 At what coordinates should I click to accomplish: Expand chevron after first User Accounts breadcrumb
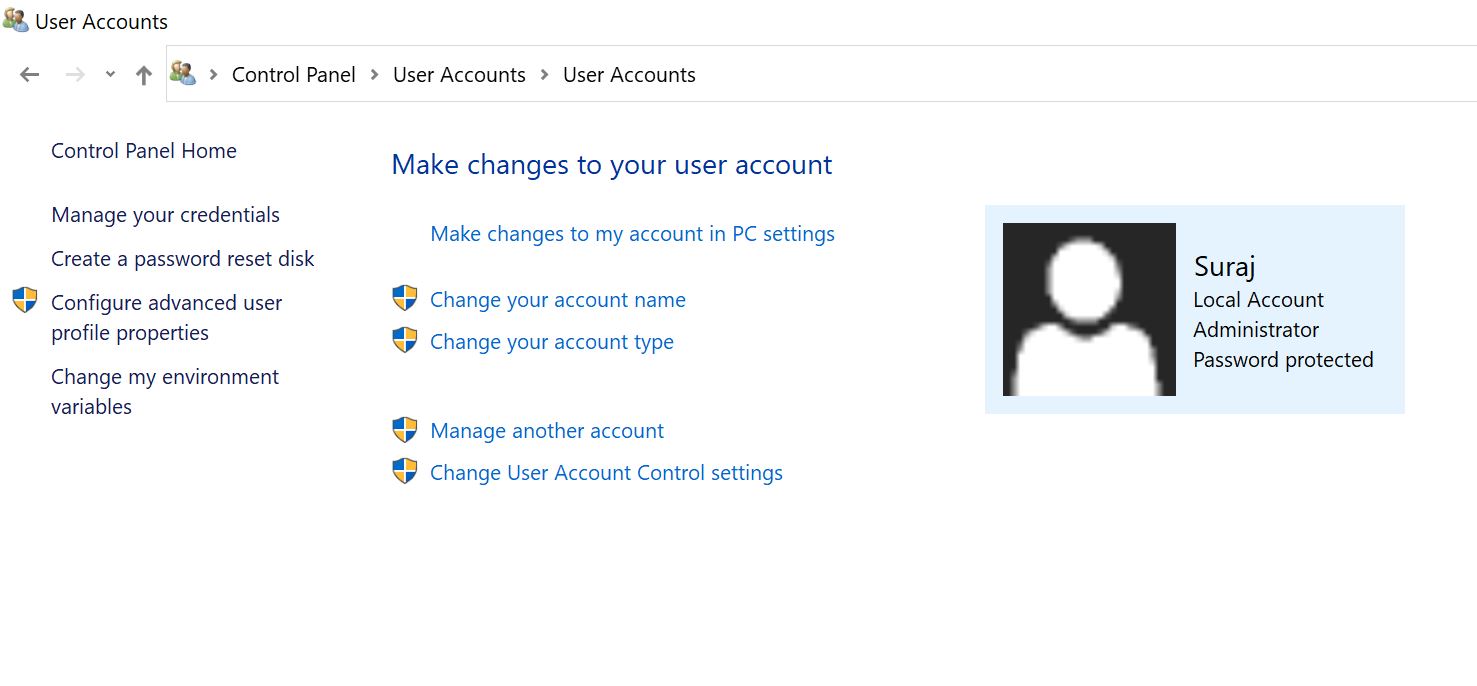[x=545, y=75]
